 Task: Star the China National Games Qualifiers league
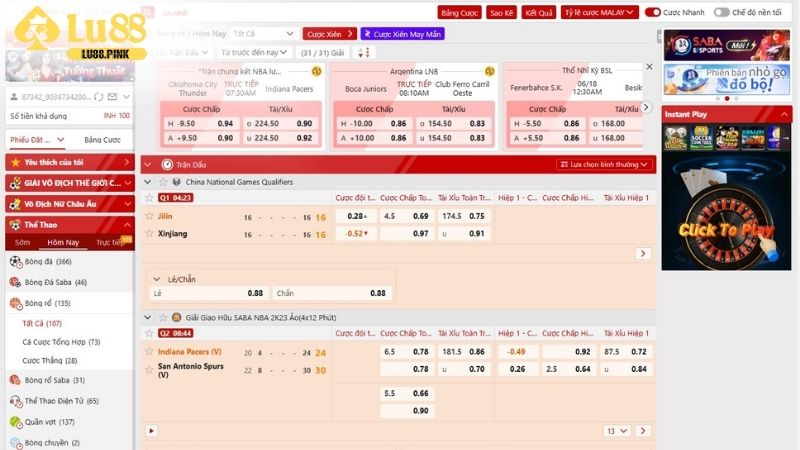[x=163, y=182]
